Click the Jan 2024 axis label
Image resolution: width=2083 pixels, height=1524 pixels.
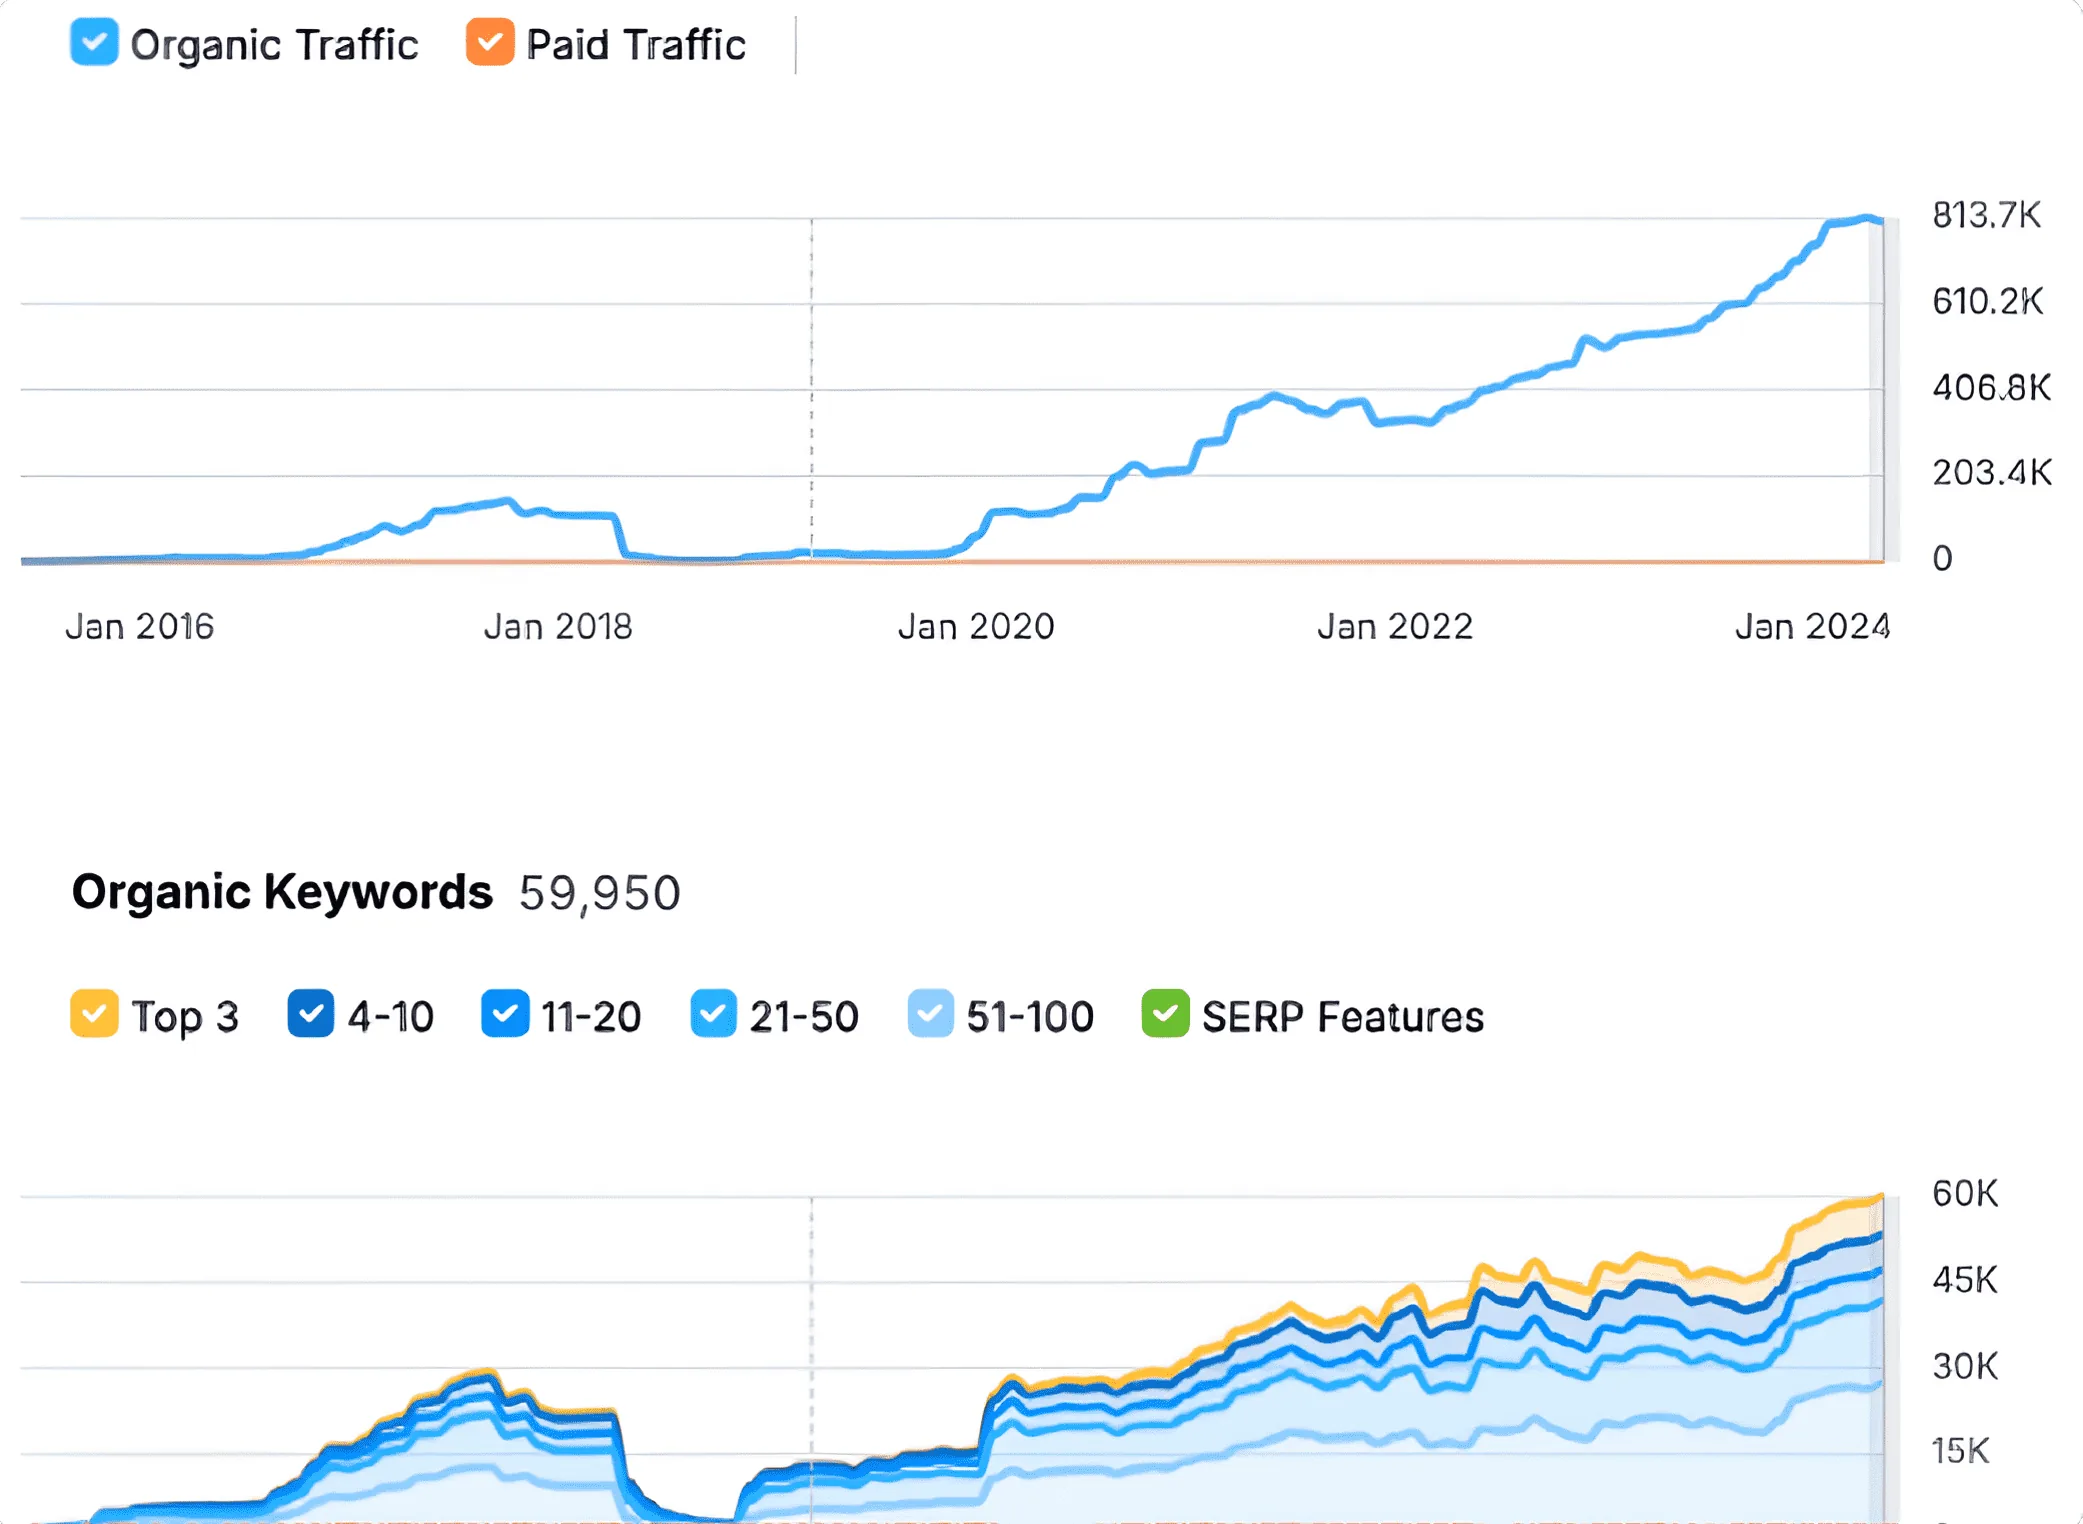tap(1812, 627)
